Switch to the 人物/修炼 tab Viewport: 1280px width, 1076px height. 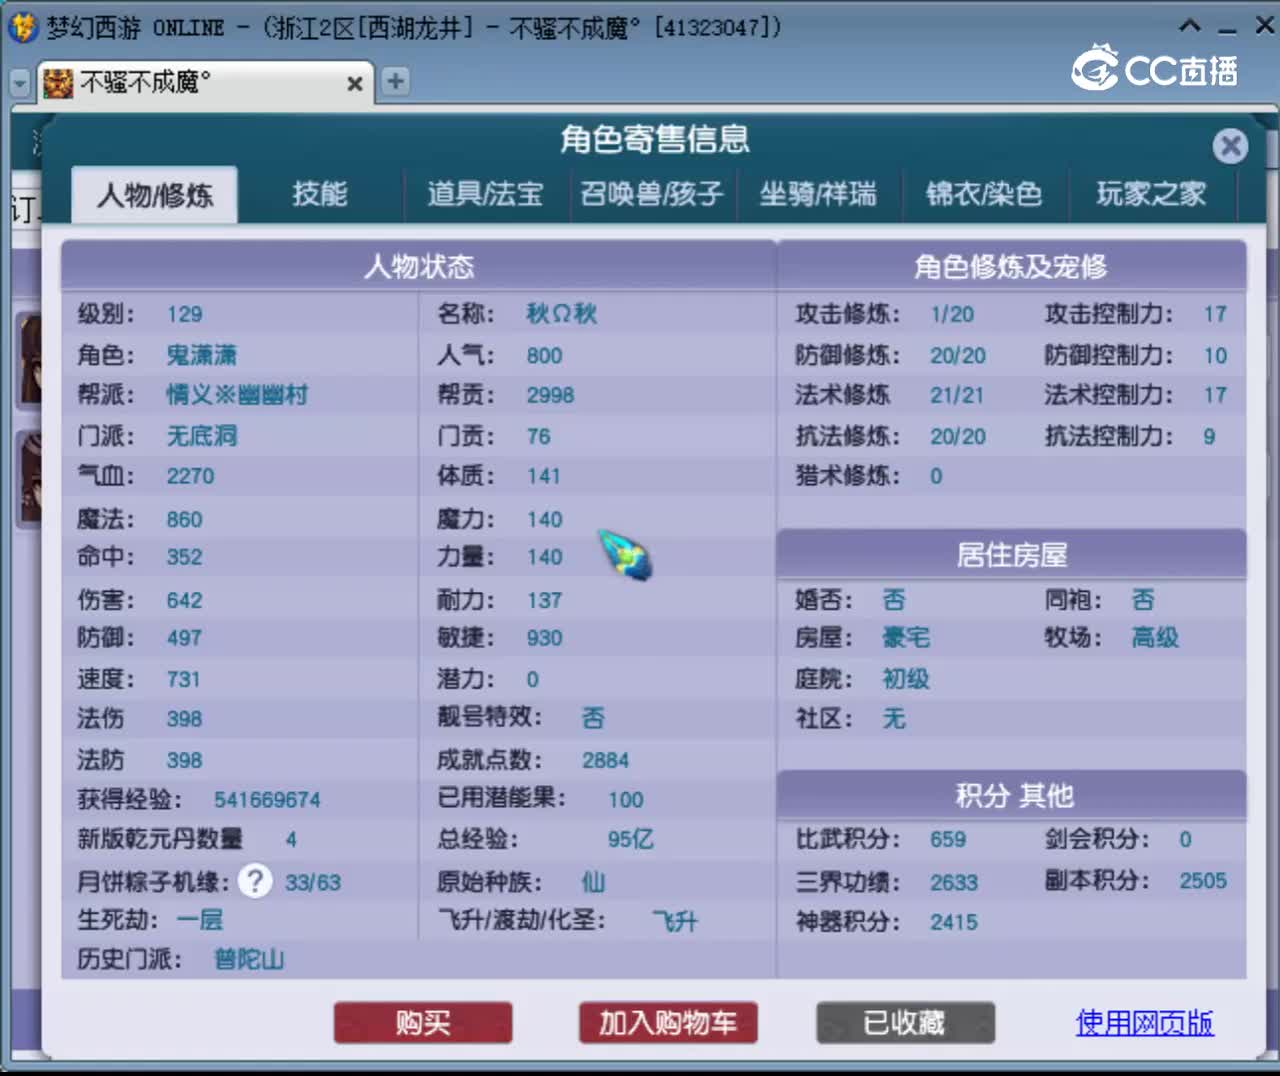coord(155,194)
